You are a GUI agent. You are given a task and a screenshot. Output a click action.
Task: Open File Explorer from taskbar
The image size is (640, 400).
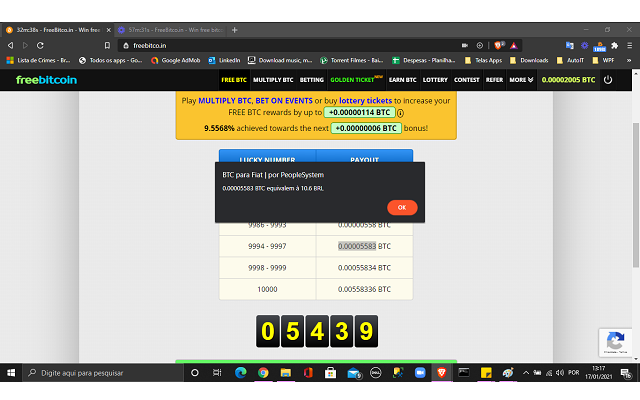click(x=286, y=373)
